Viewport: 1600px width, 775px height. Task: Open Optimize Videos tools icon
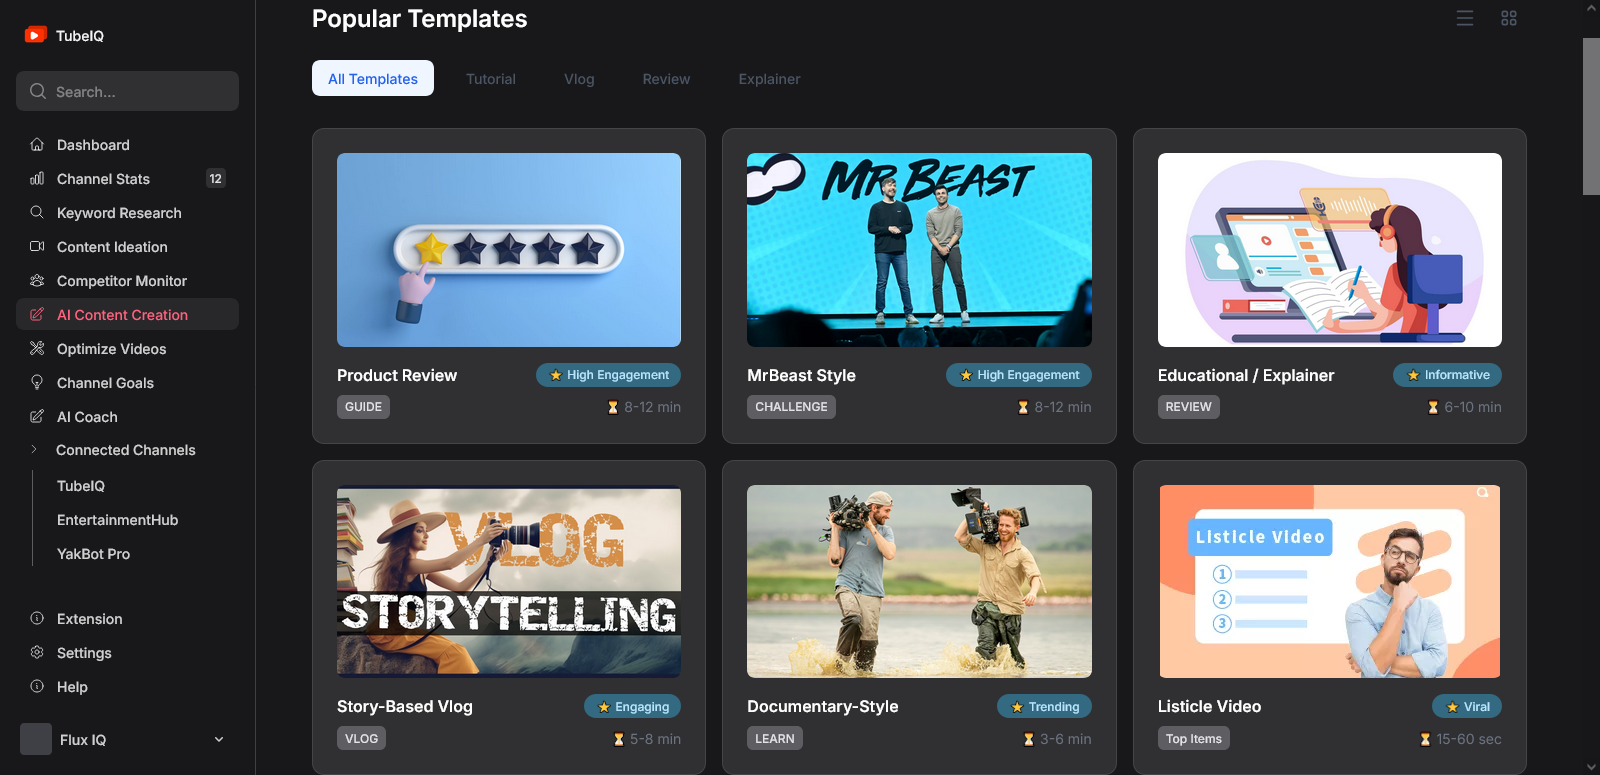coord(37,348)
